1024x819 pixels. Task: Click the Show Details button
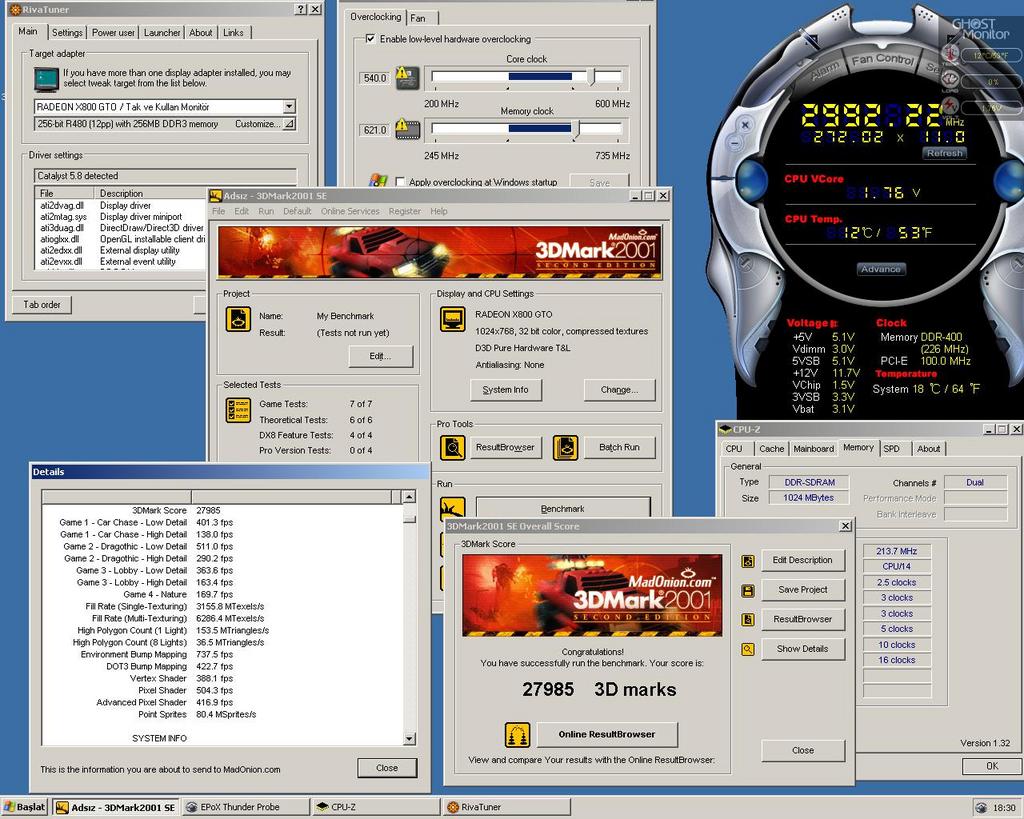(803, 649)
